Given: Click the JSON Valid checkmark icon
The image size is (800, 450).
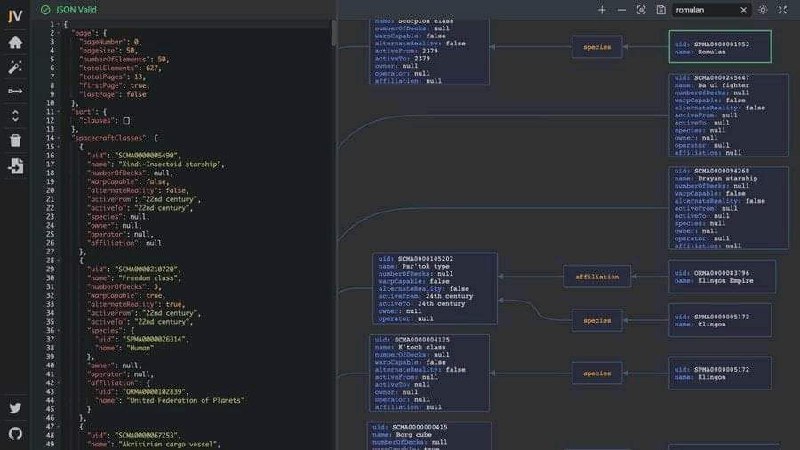Looking at the screenshot, I should pyautogui.click(x=45, y=9).
